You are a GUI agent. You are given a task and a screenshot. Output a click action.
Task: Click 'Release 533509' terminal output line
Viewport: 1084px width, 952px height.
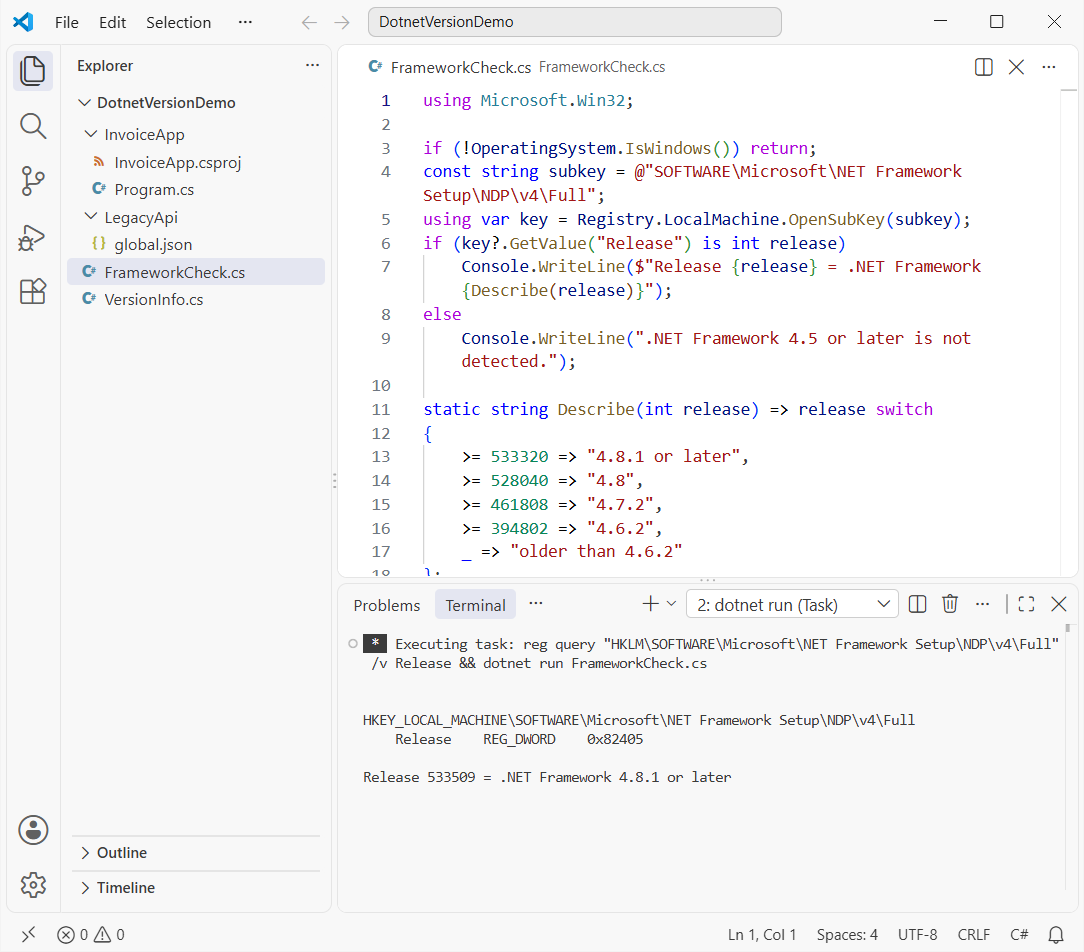click(x=547, y=777)
